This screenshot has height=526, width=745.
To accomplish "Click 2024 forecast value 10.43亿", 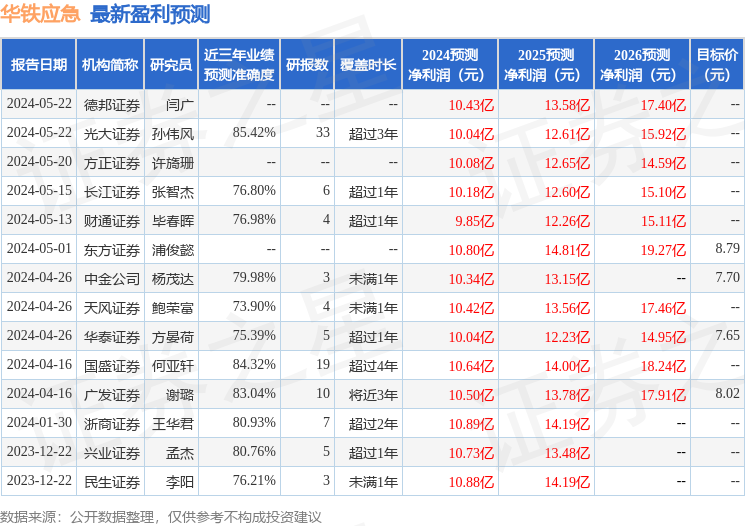I will point(471,105).
